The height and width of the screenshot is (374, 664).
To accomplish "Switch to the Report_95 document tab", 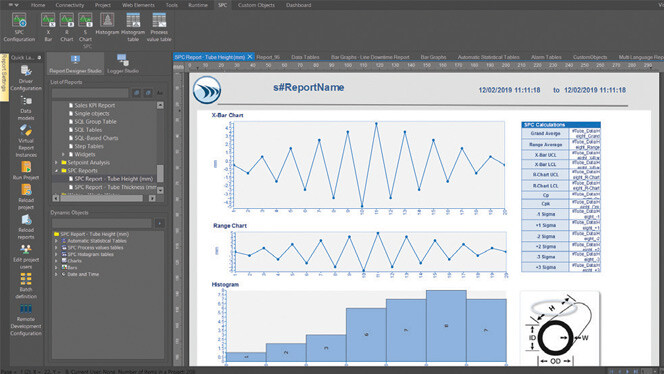I will click(x=268, y=57).
